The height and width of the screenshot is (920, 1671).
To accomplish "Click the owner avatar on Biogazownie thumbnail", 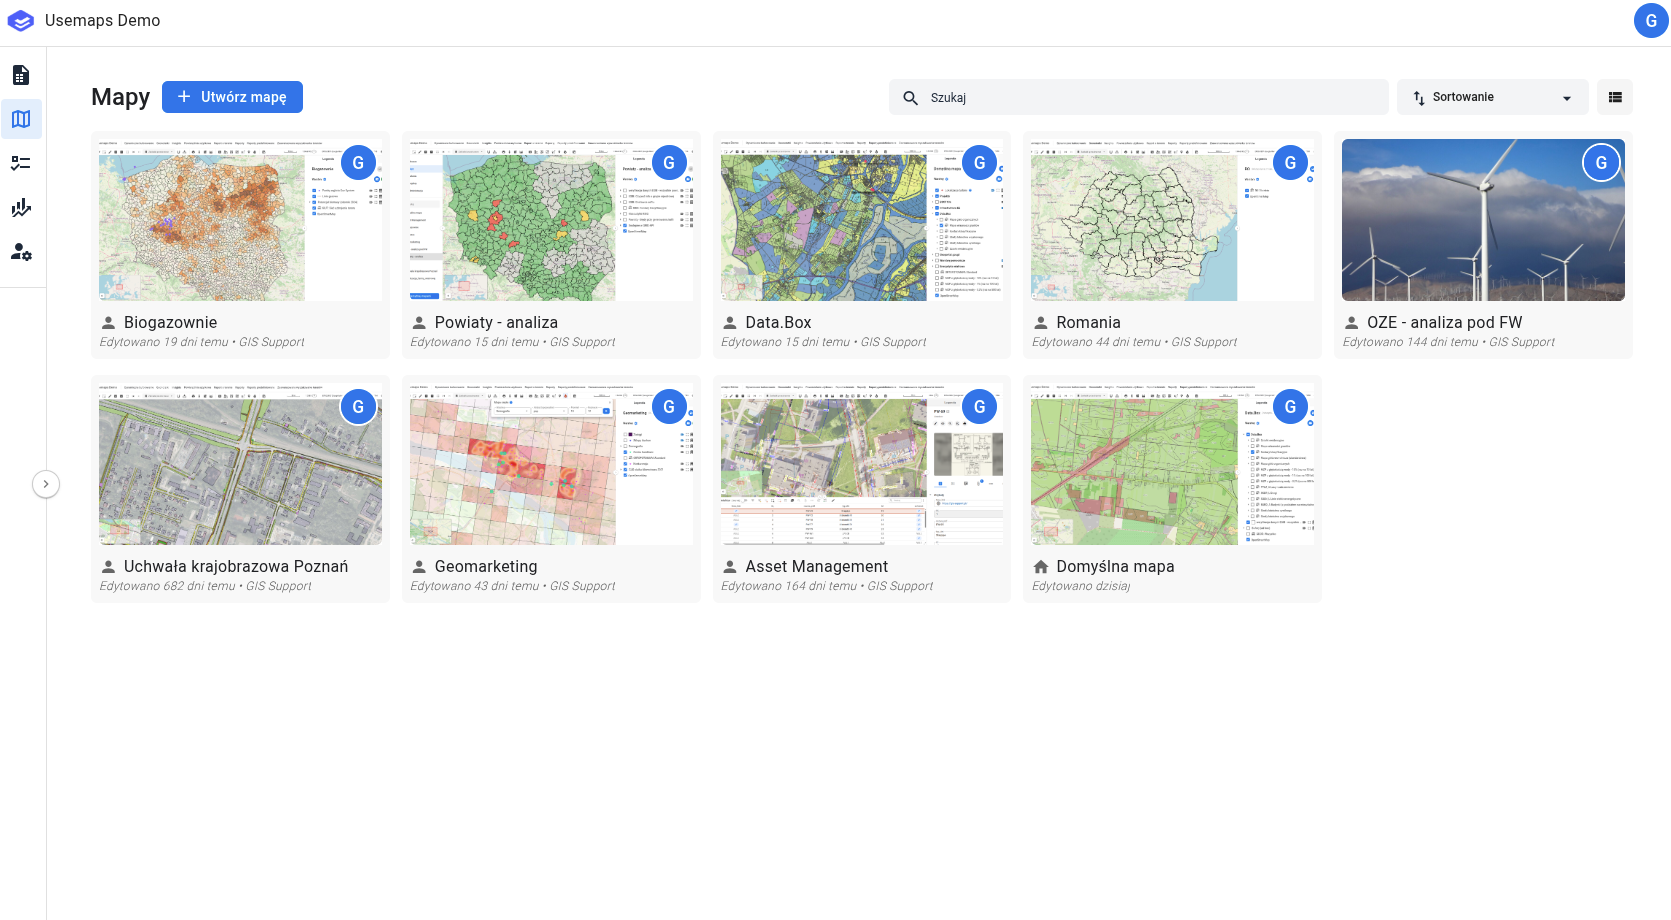I will 358,163.
